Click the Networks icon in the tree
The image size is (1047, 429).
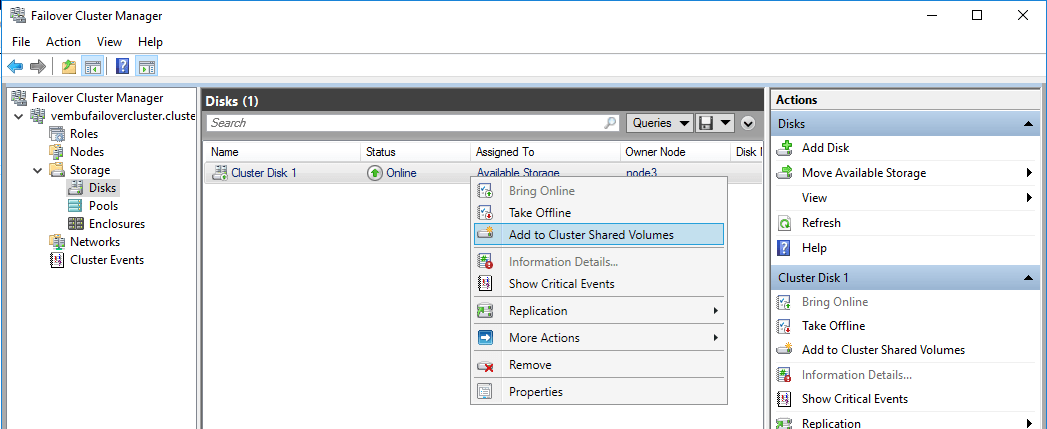[57, 242]
